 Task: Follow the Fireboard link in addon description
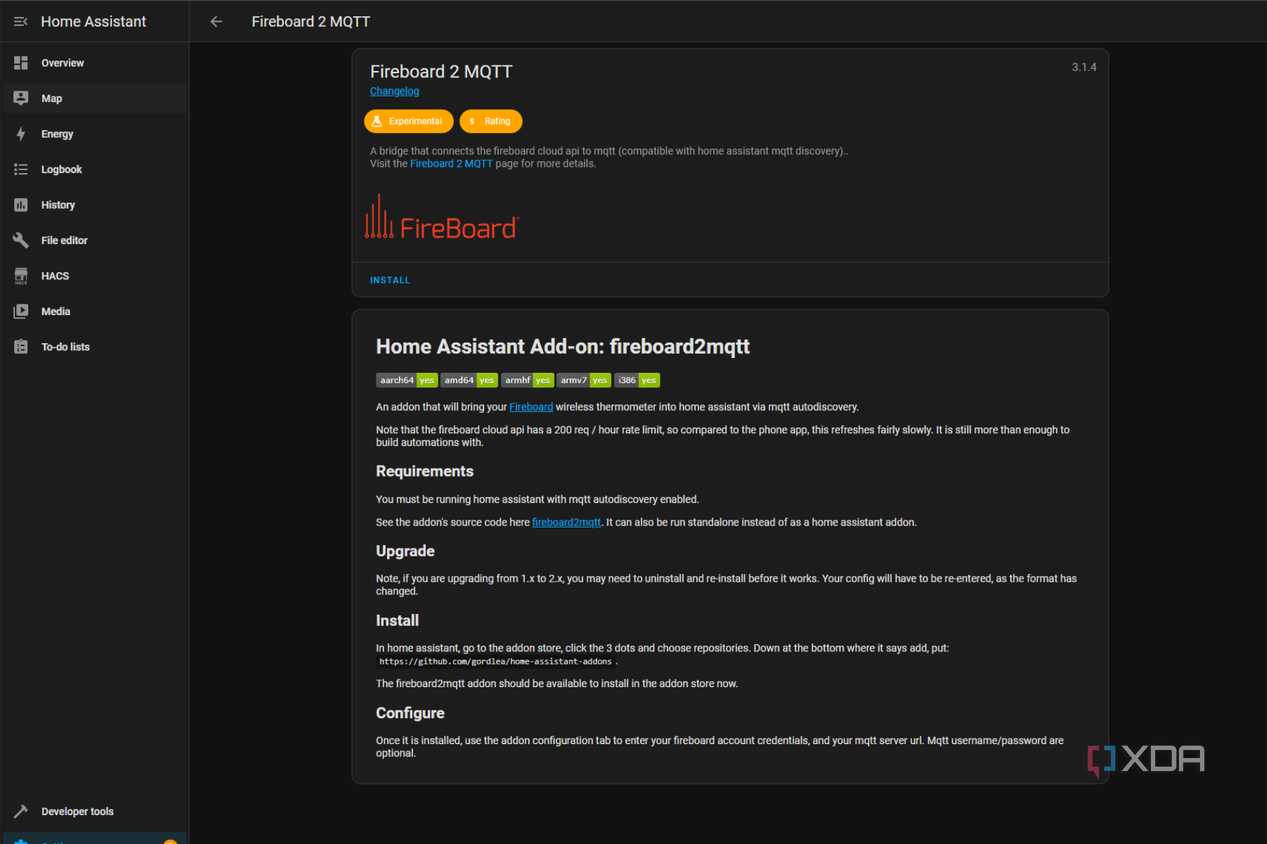pos(531,407)
